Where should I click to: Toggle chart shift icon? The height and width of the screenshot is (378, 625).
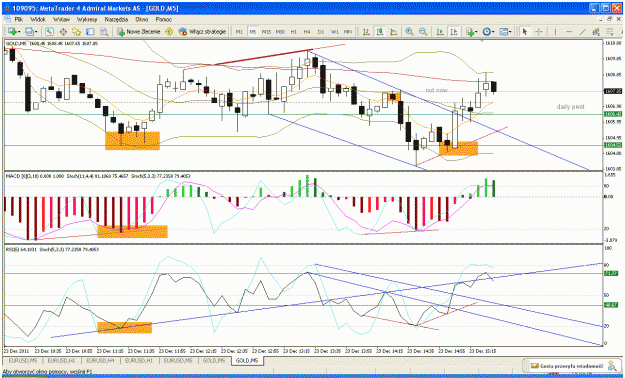[x=453, y=32]
